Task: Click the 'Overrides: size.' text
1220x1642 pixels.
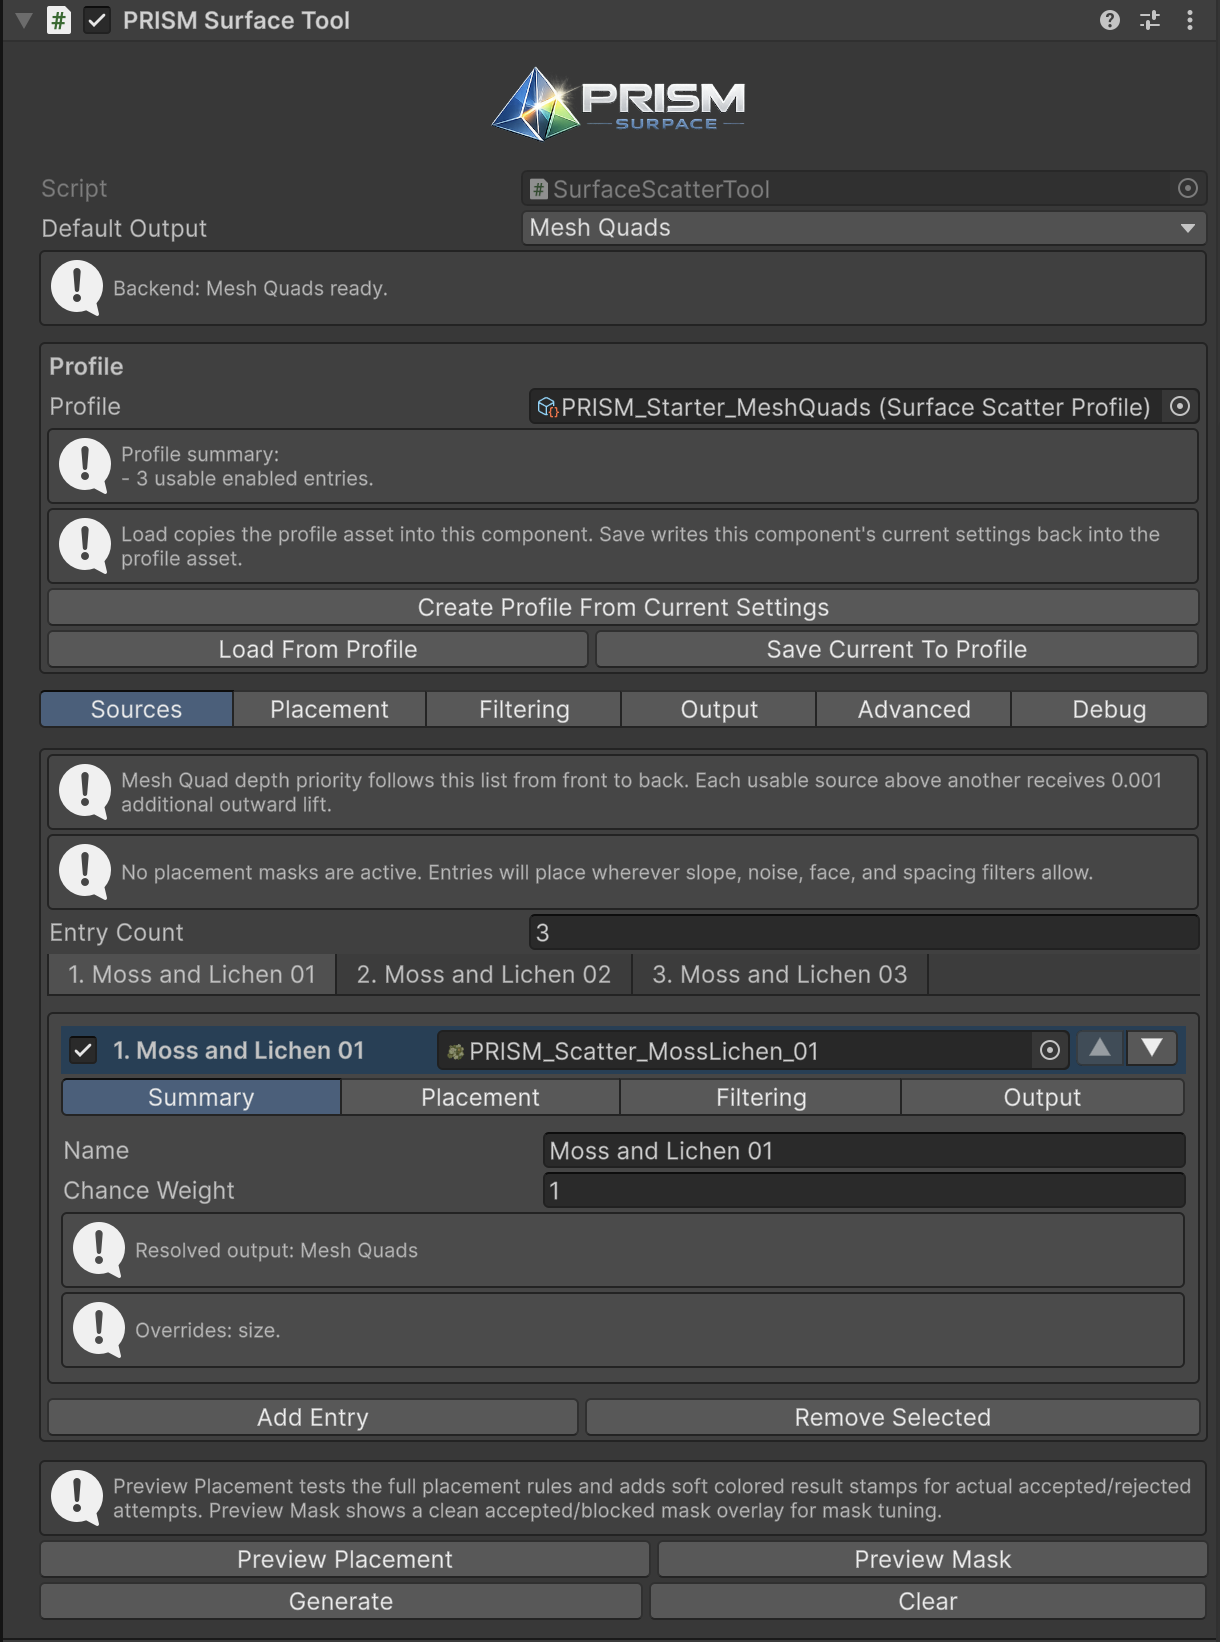Action: (x=207, y=1330)
